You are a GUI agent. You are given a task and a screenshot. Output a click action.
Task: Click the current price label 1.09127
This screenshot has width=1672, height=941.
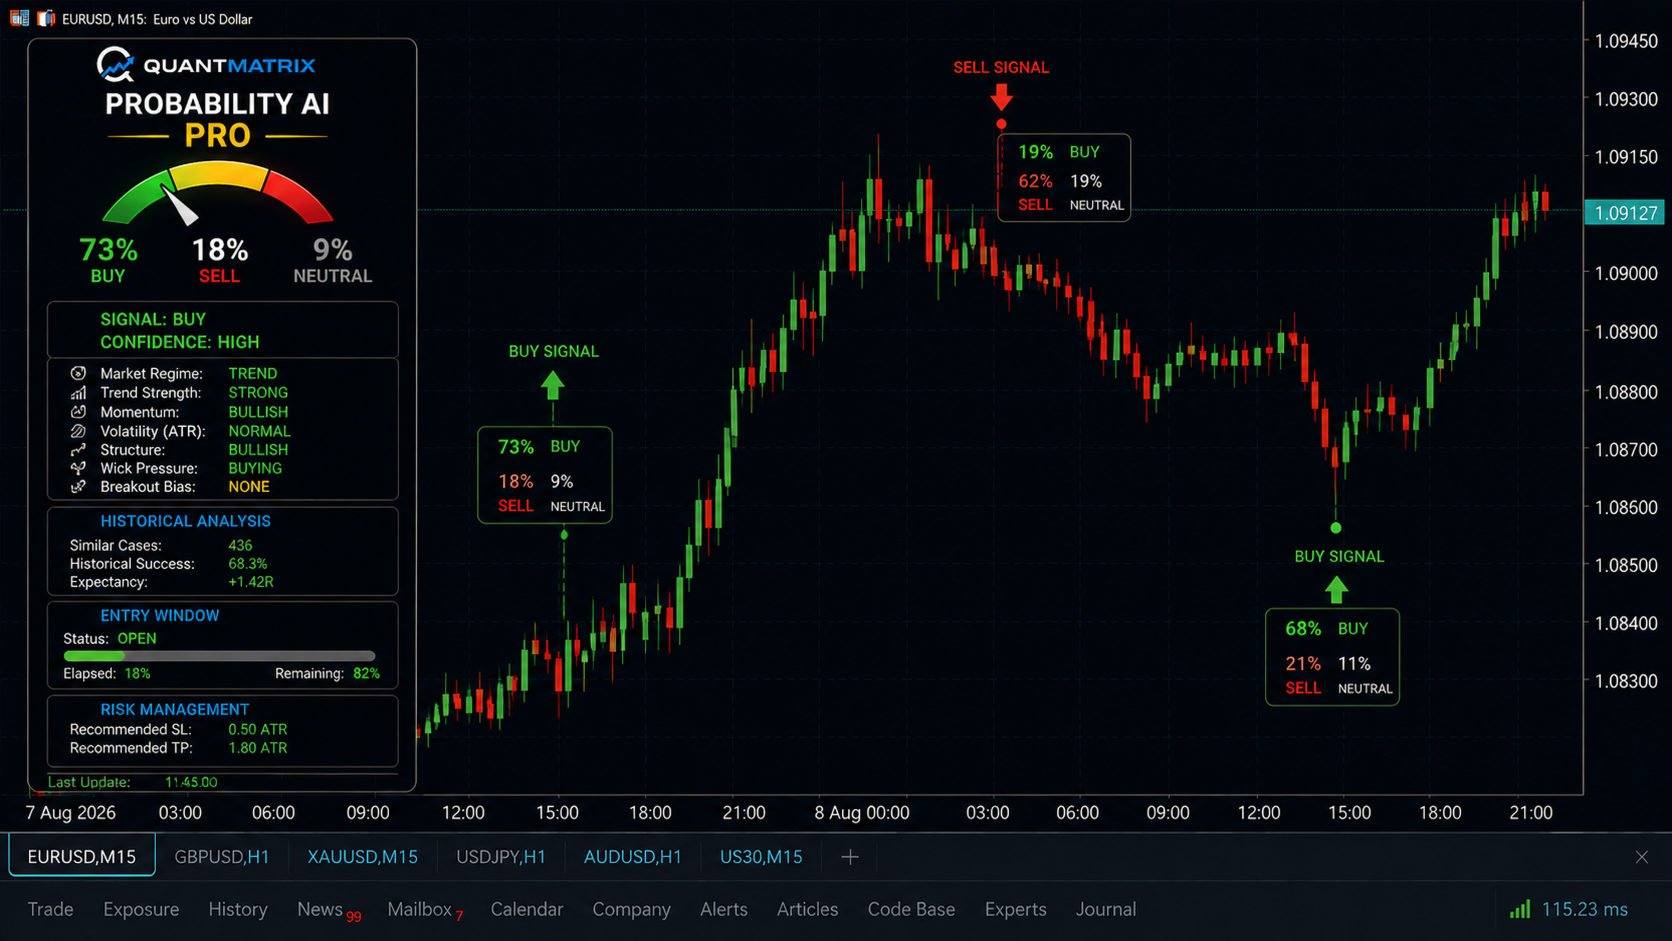coord(1626,213)
